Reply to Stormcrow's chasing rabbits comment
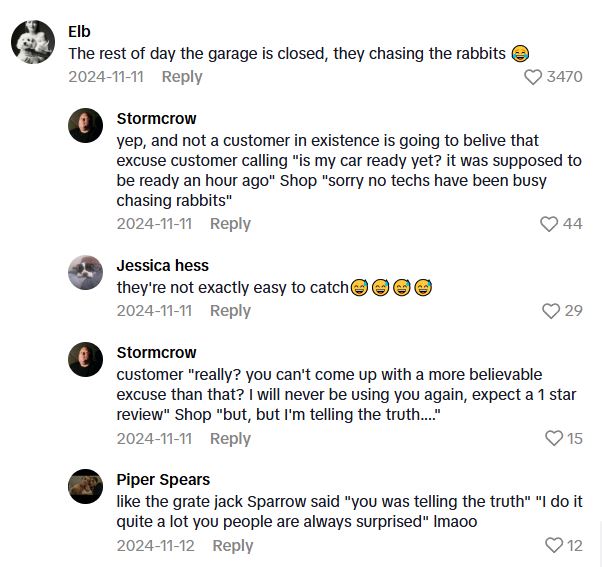This screenshot has width=602, height=567. click(230, 224)
